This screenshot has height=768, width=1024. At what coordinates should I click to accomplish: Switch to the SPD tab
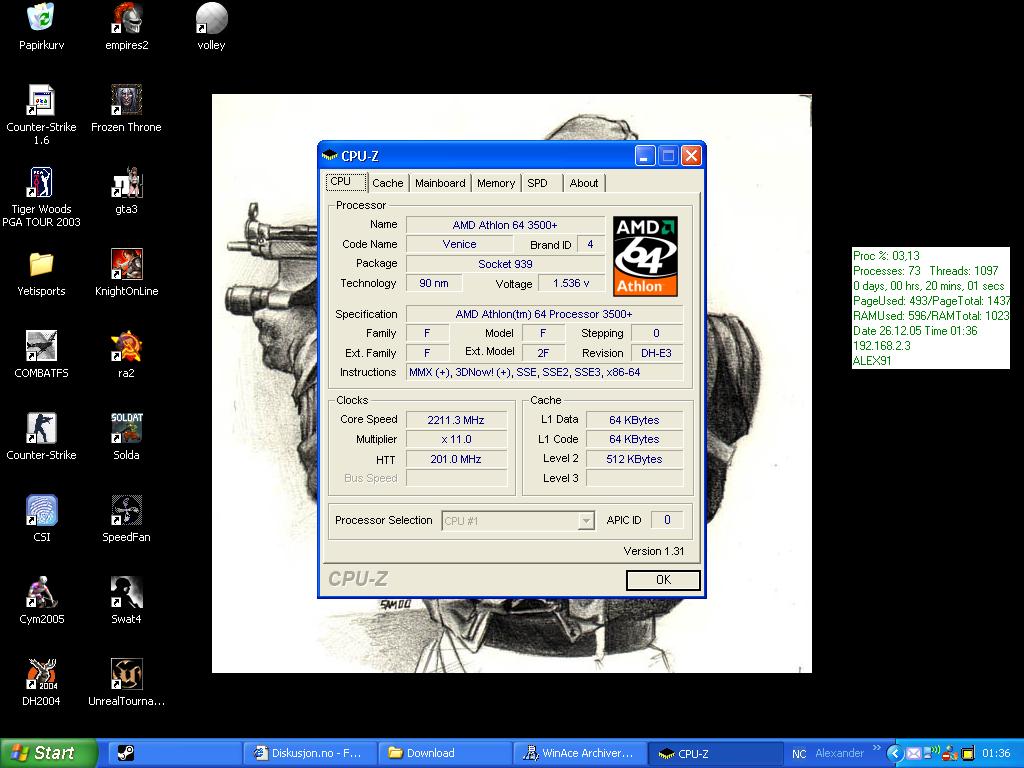tap(541, 184)
